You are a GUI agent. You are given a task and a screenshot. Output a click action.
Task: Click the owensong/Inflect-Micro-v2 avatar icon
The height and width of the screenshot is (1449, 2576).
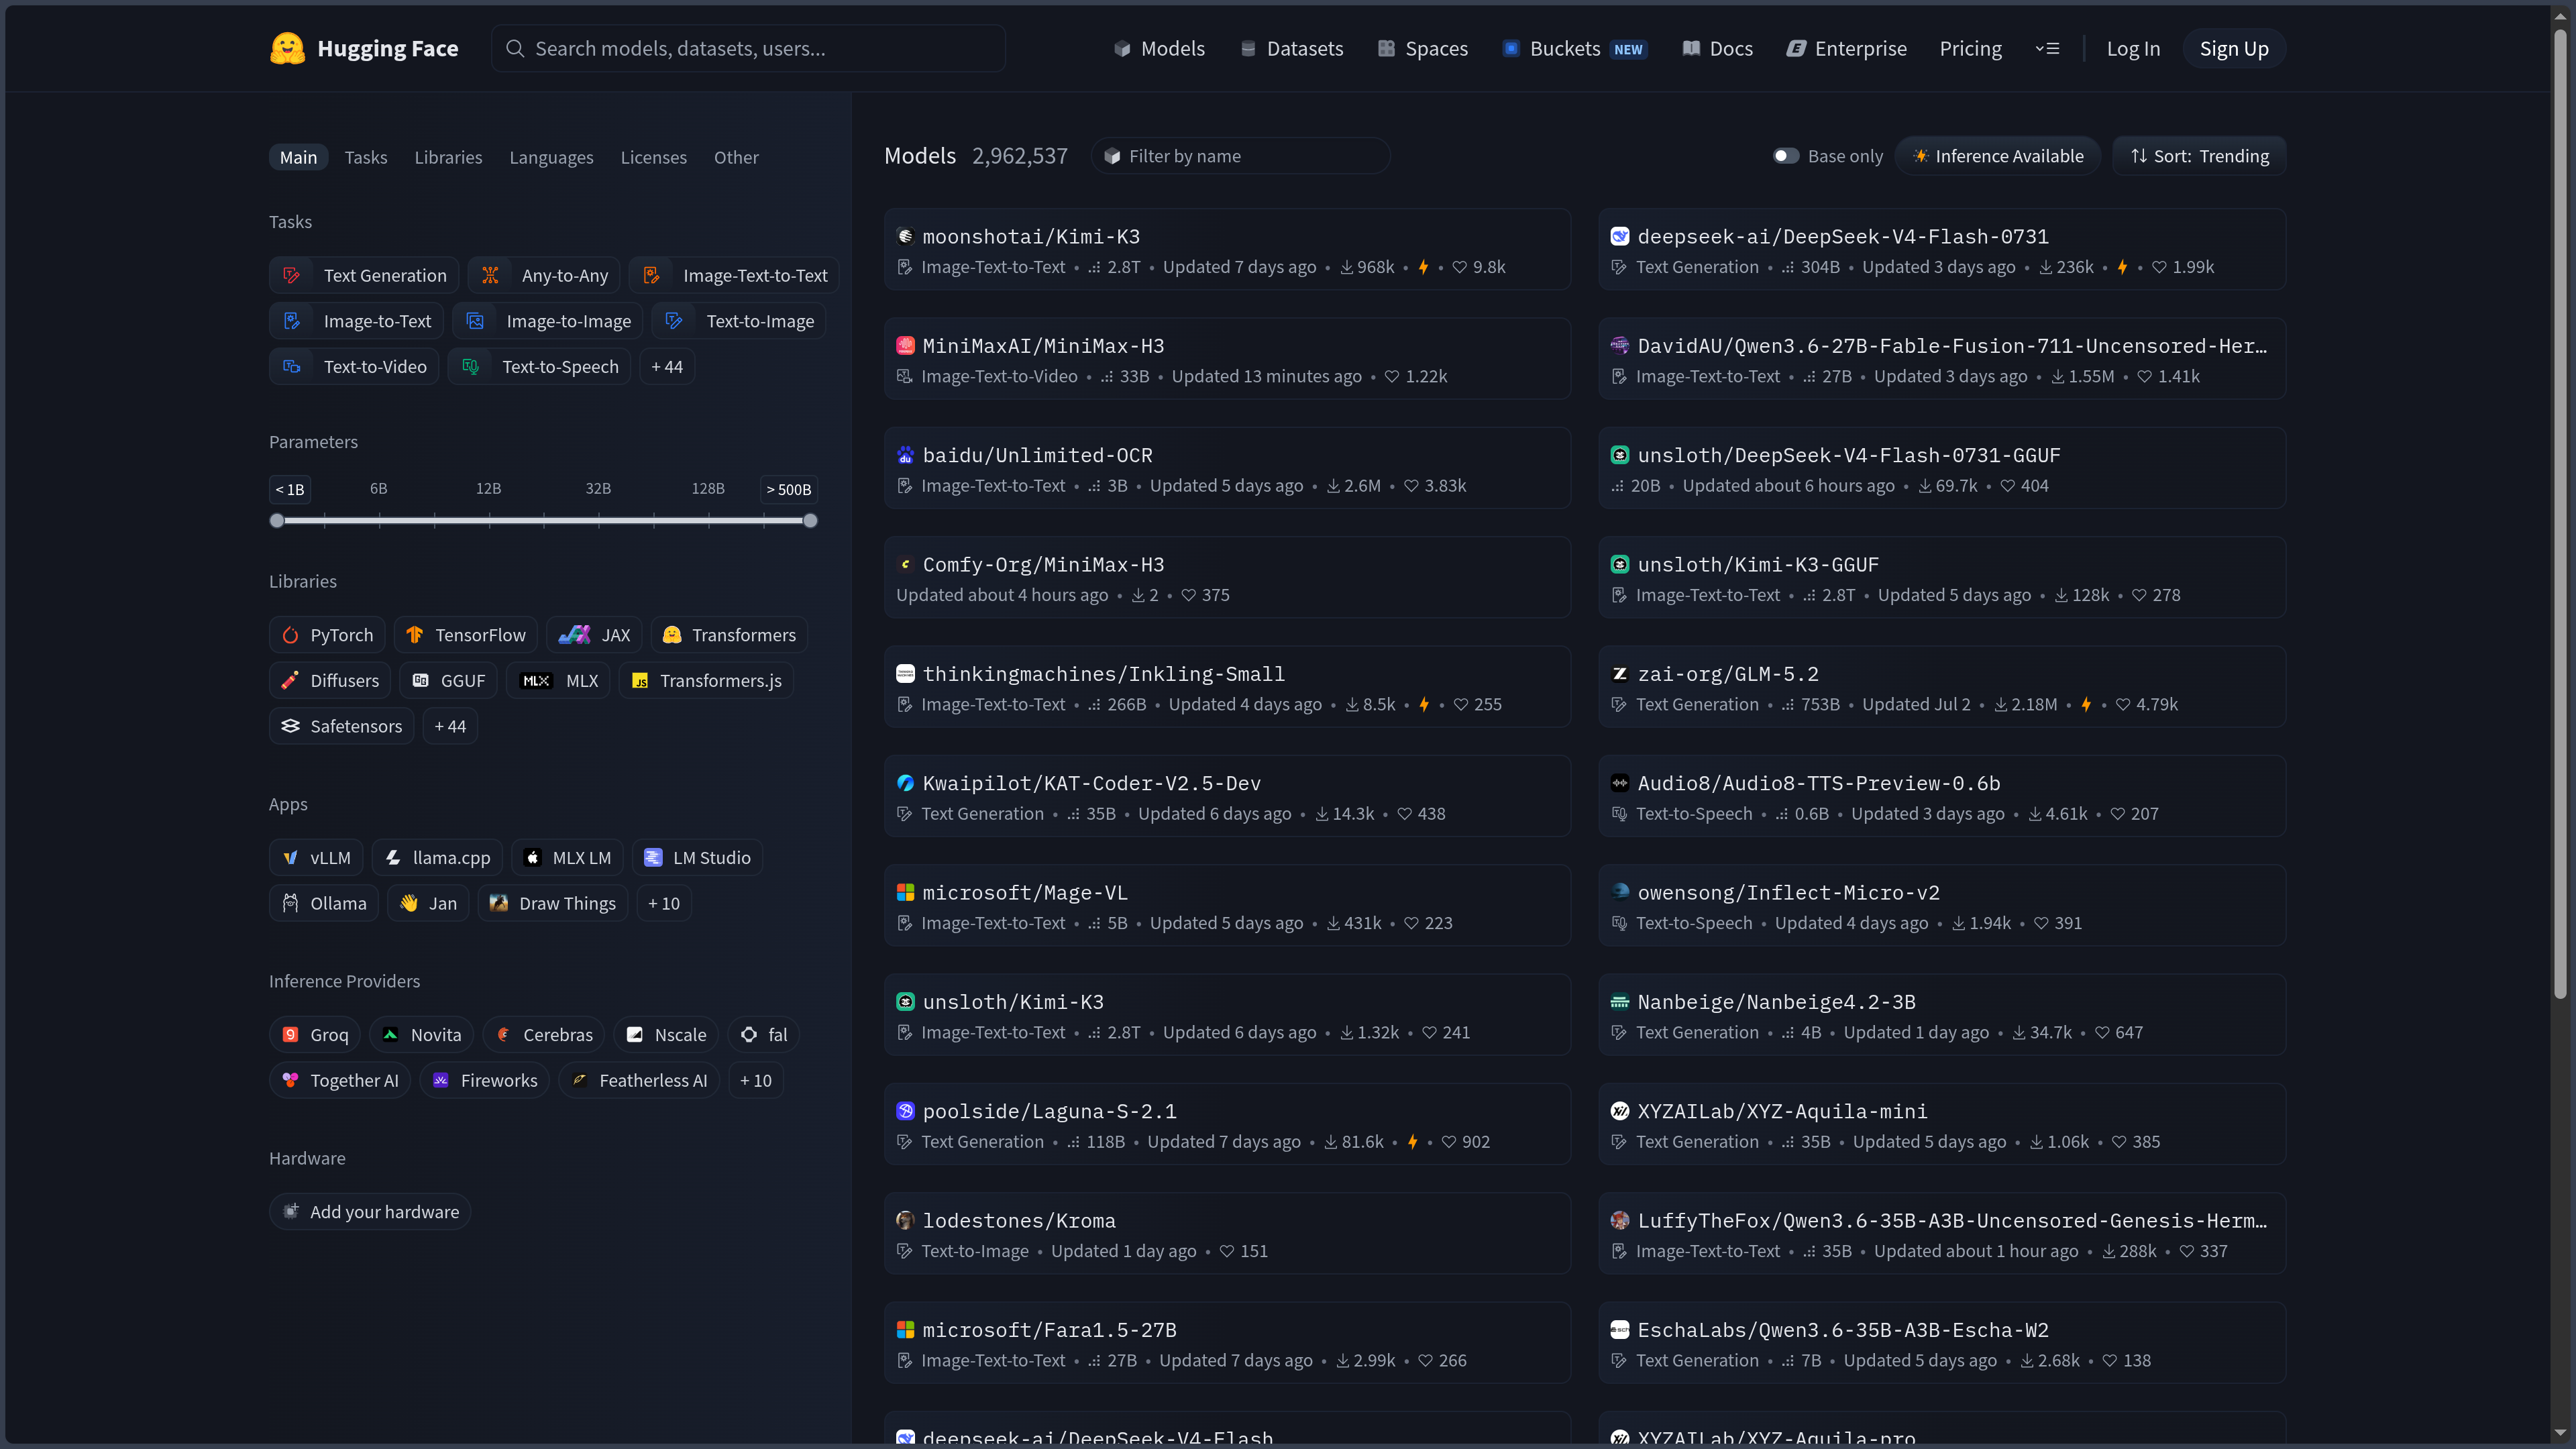[x=1620, y=892]
